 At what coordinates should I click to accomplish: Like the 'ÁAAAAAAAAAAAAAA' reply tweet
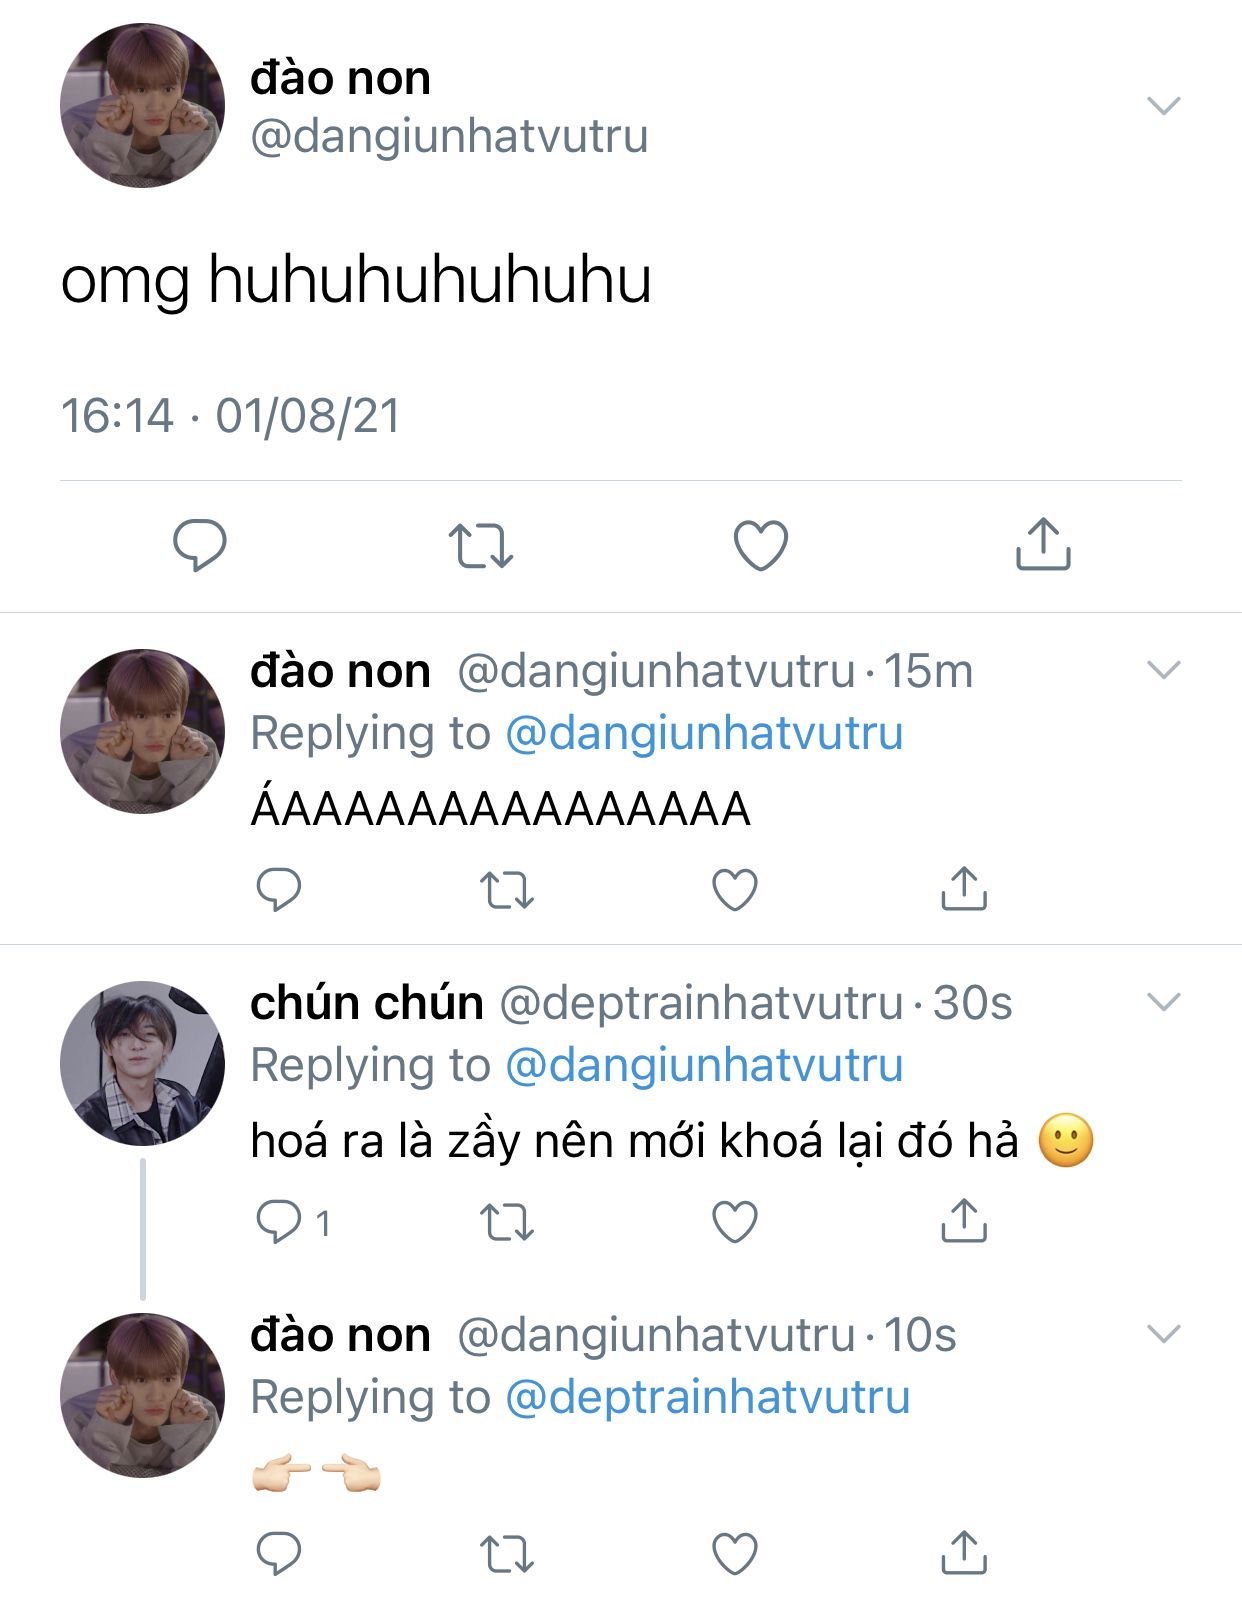pyautogui.click(x=735, y=889)
